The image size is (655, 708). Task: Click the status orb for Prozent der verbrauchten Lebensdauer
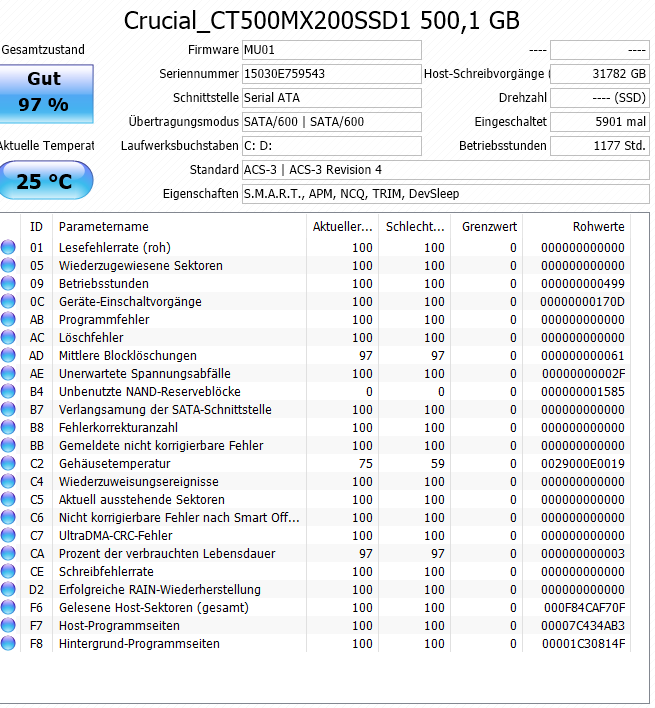[8, 553]
